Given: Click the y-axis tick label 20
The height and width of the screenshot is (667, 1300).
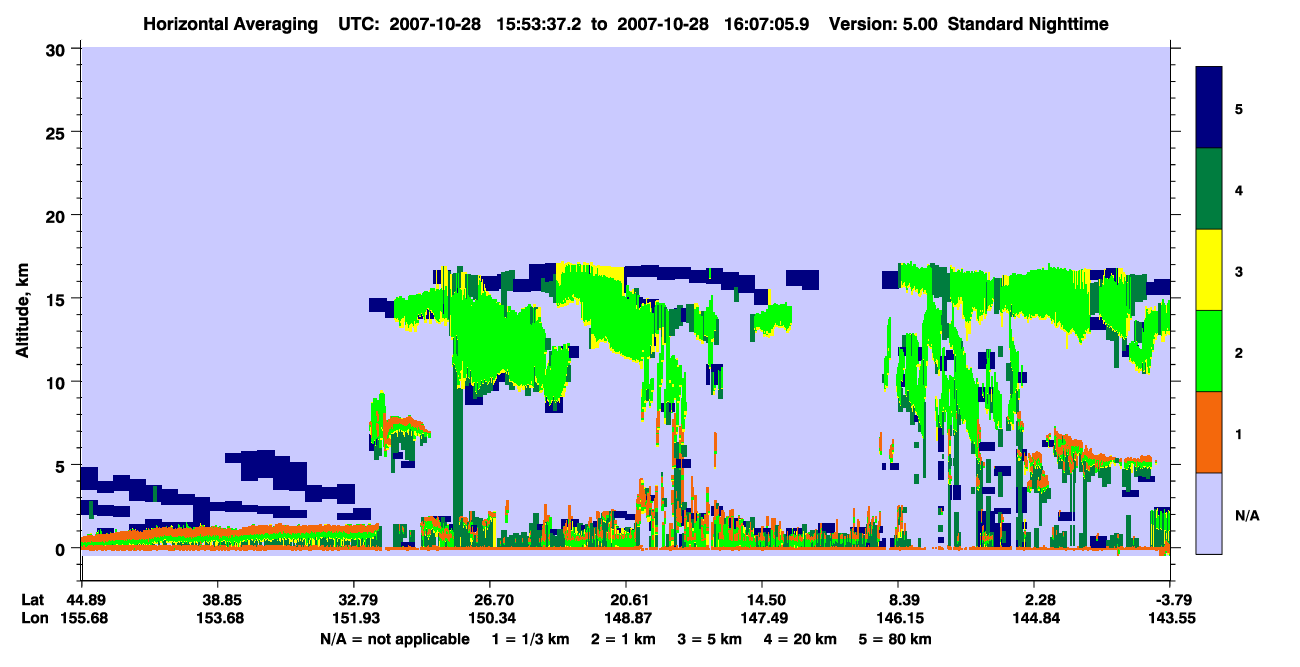Looking at the screenshot, I should [x=57, y=215].
